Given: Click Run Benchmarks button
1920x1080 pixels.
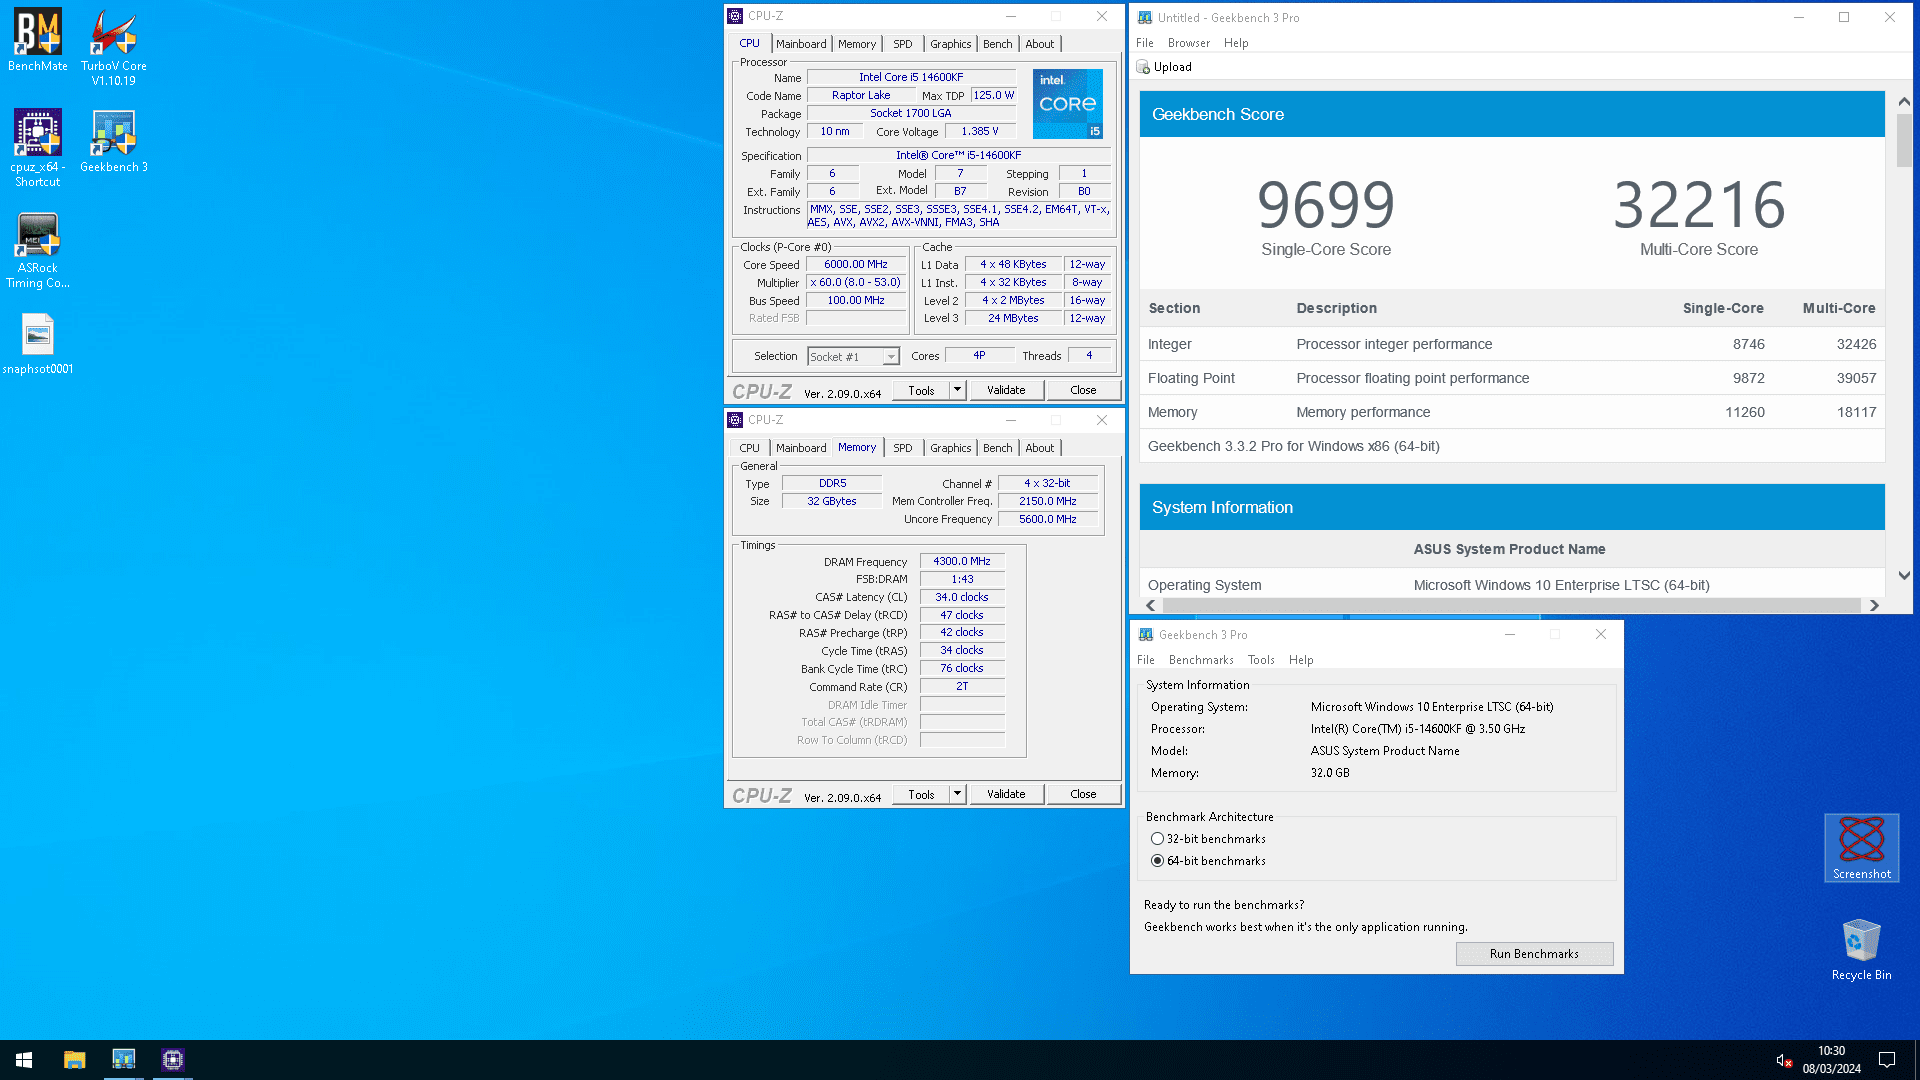Looking at the screenshot, I should pyautogui.click(x=1534, y=954).
